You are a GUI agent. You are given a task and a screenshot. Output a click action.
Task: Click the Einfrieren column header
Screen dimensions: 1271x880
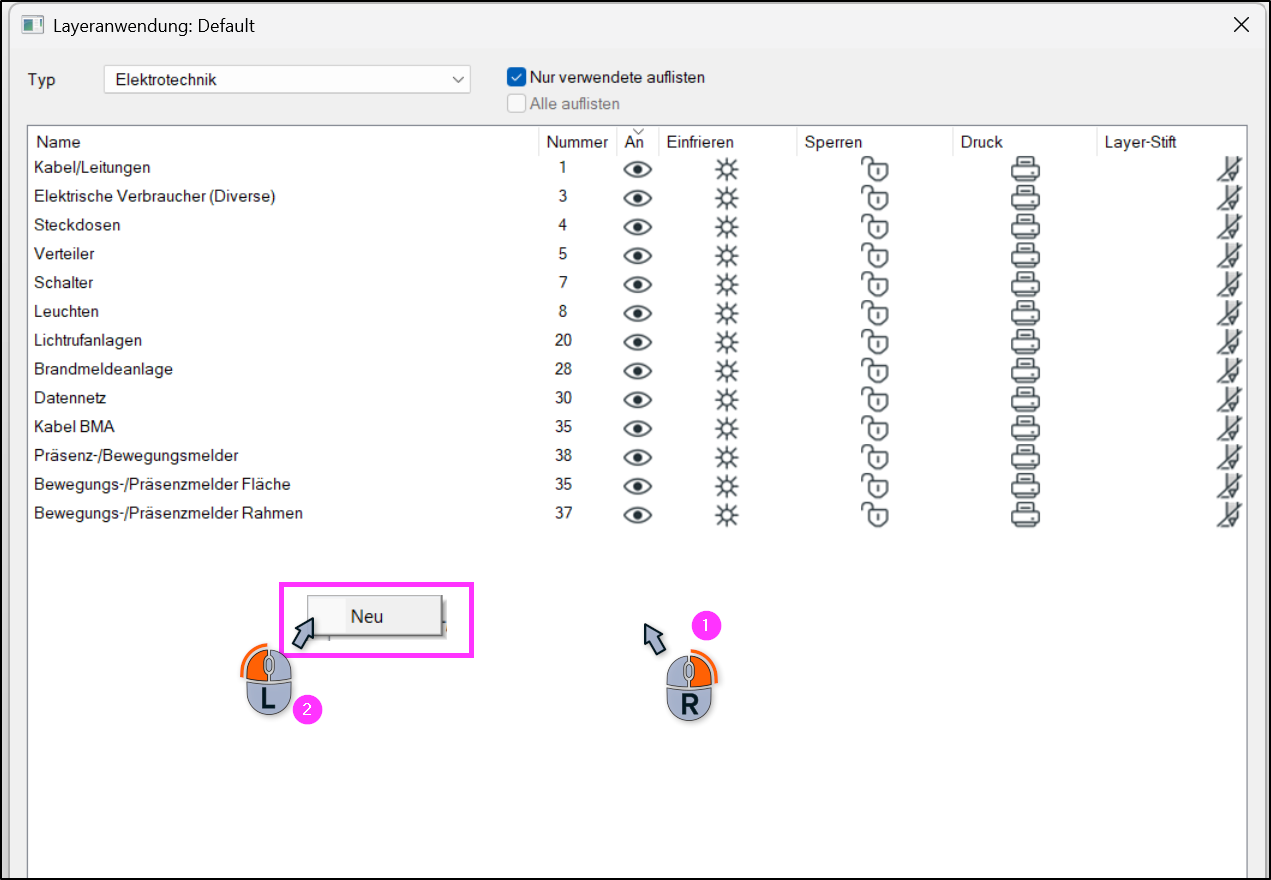tap(728, 142)
